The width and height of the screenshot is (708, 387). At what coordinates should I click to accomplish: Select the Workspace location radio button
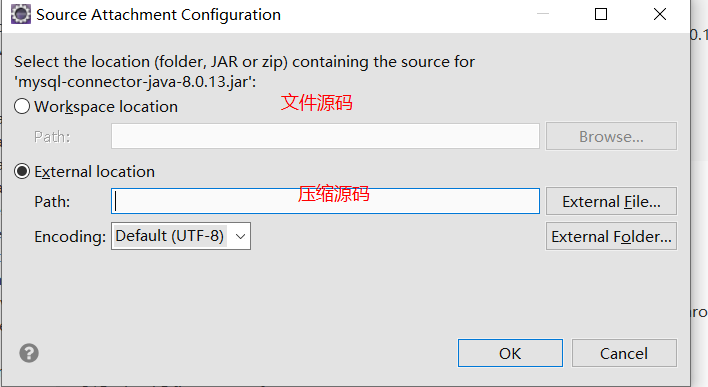click(22, 107)
